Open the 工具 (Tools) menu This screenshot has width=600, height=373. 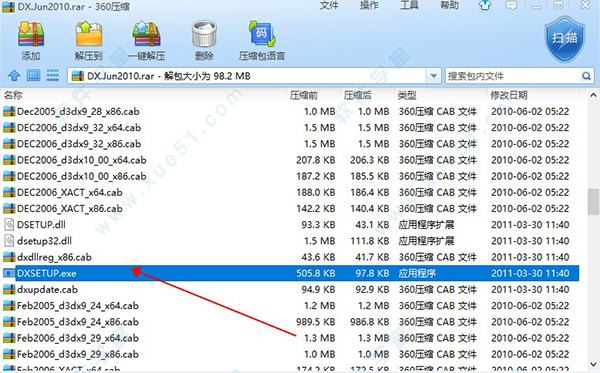click(409, 5)
